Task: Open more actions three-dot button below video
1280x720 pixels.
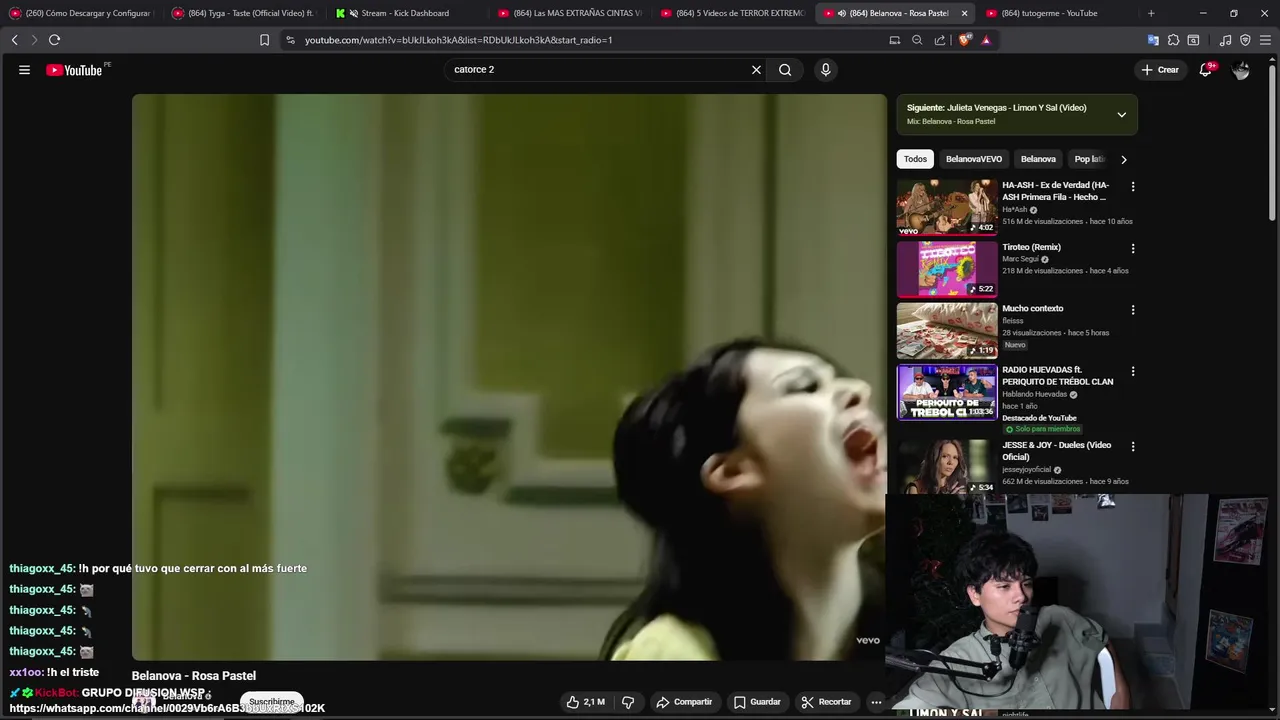Action: click(x=876, y=702)
